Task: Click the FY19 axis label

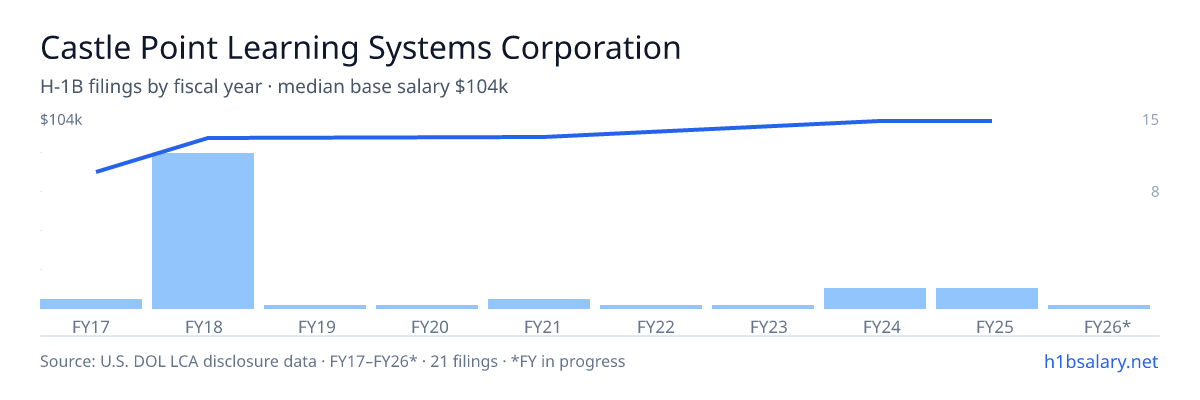Action: 315,326
